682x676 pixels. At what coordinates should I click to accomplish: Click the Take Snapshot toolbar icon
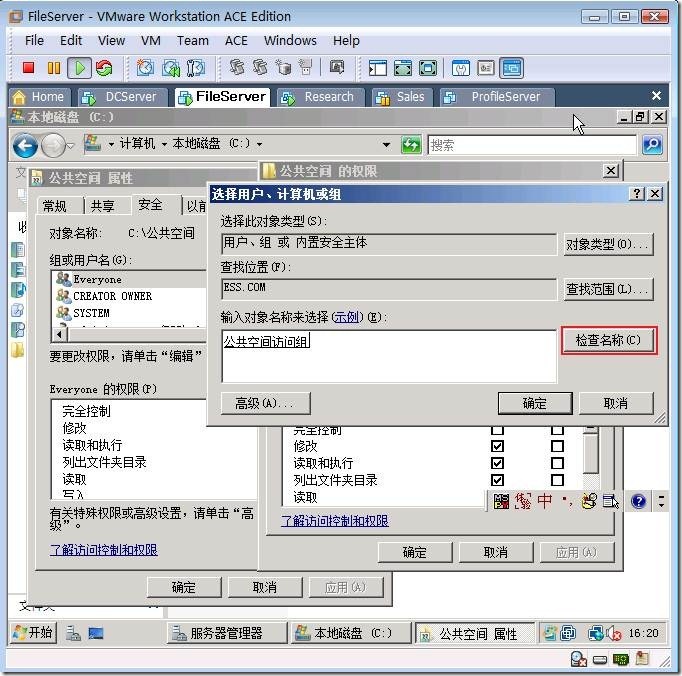click(x=145, y=68)
